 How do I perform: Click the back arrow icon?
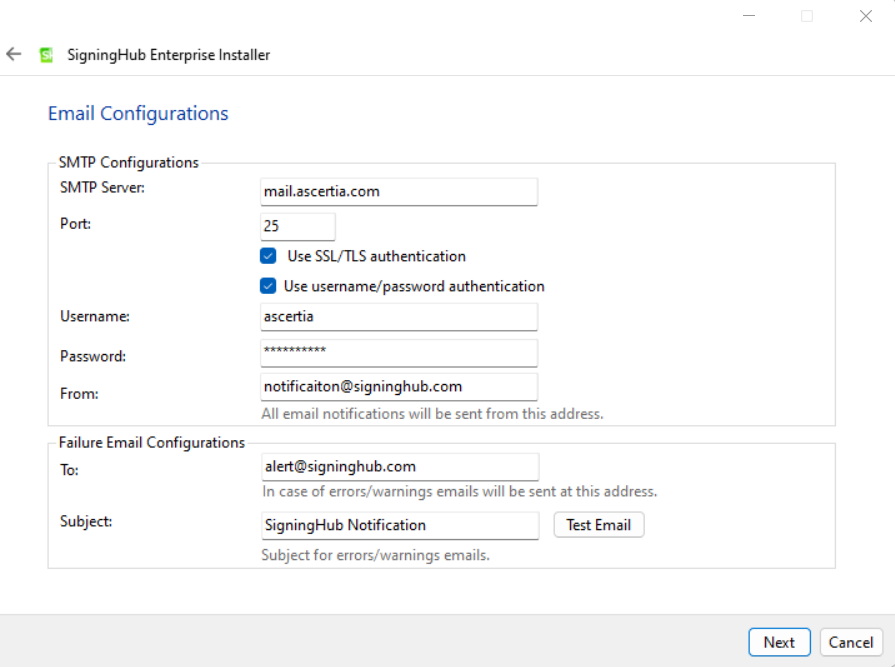coord(14,54)
